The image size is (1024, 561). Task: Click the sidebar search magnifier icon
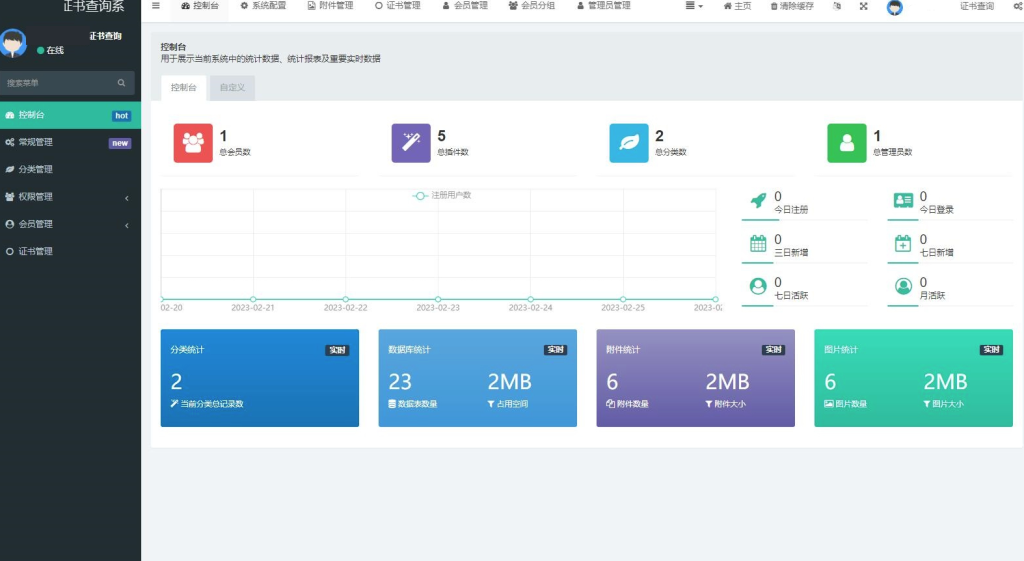tap(121, 83)
